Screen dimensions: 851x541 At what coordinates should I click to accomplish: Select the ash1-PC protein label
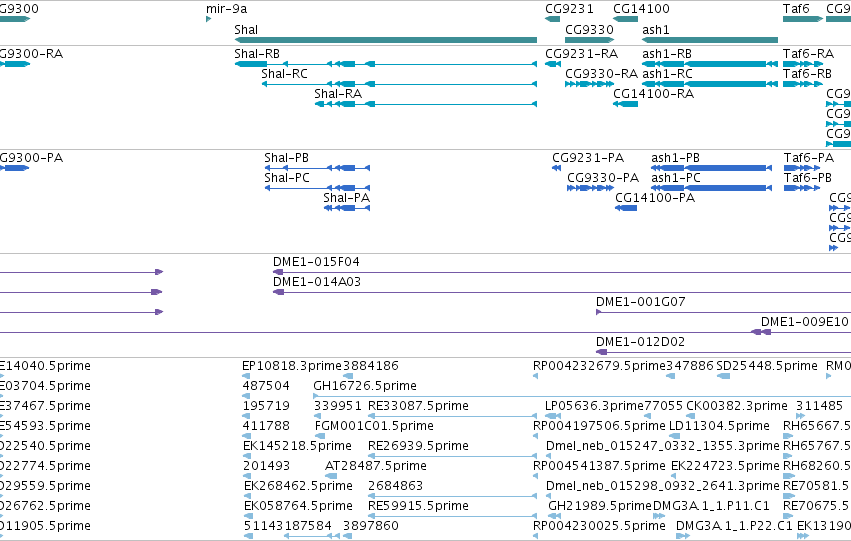(x=676, y=178)
